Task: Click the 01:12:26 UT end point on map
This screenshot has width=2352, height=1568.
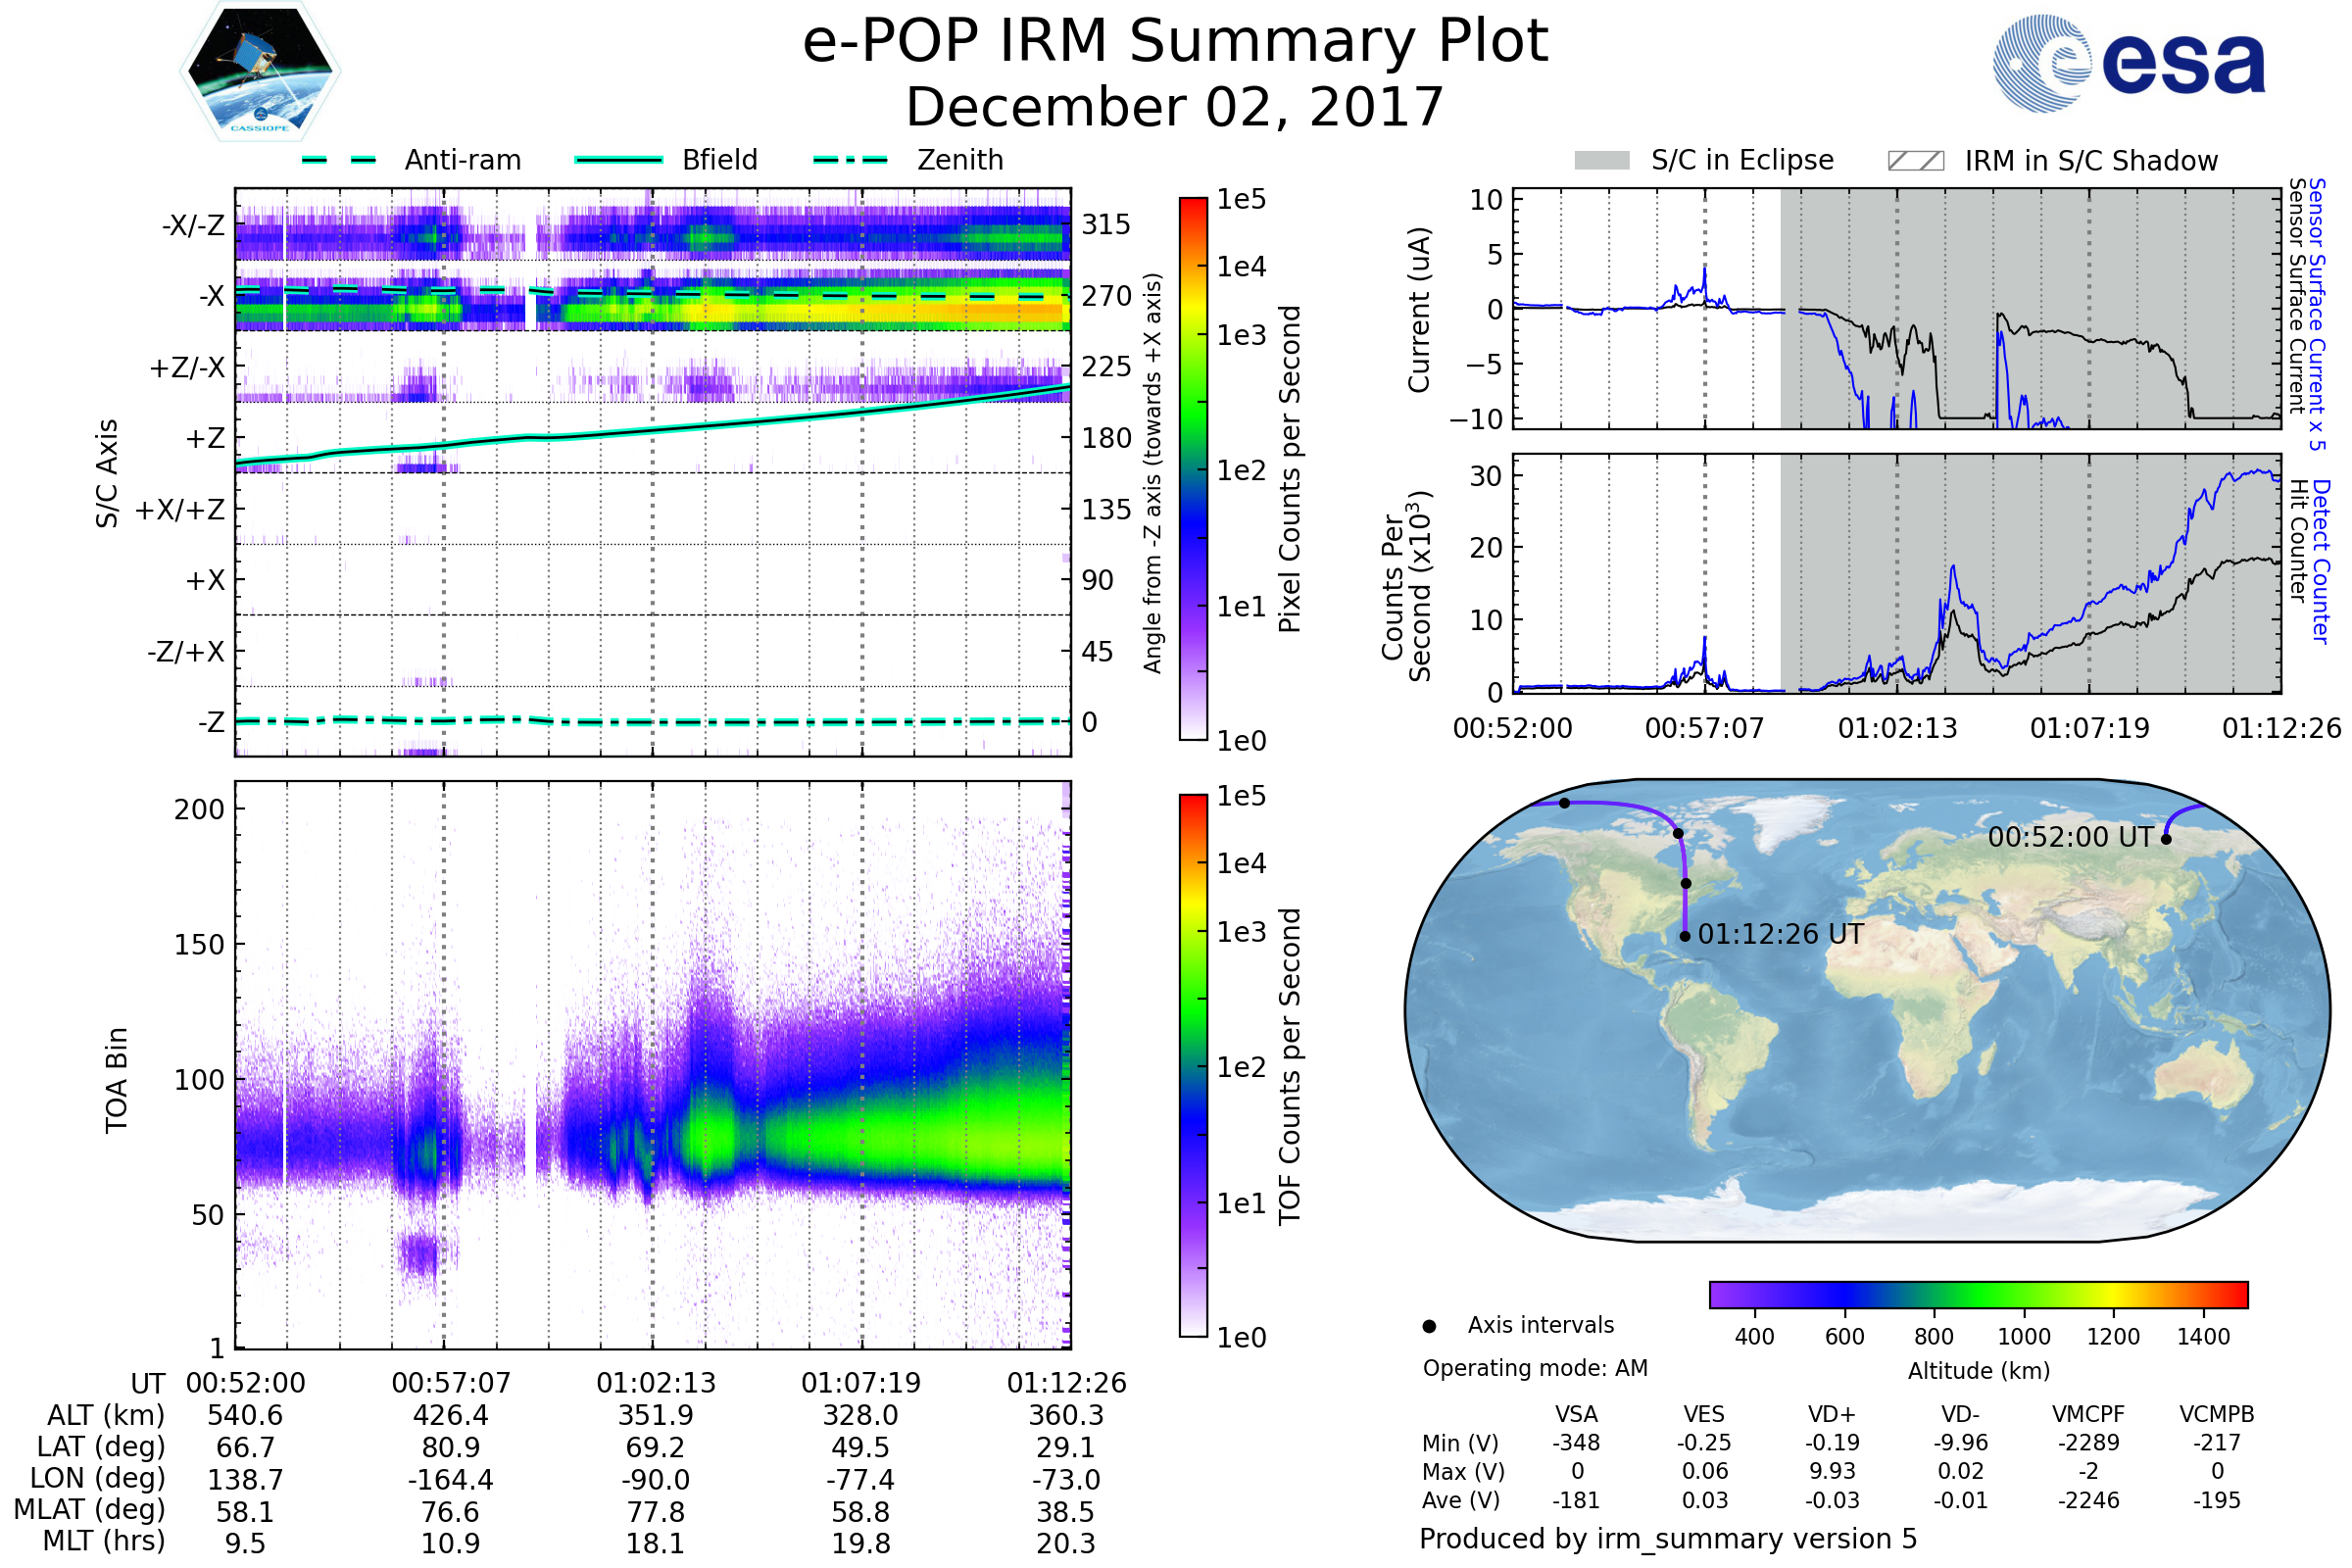Action: 1685,936
